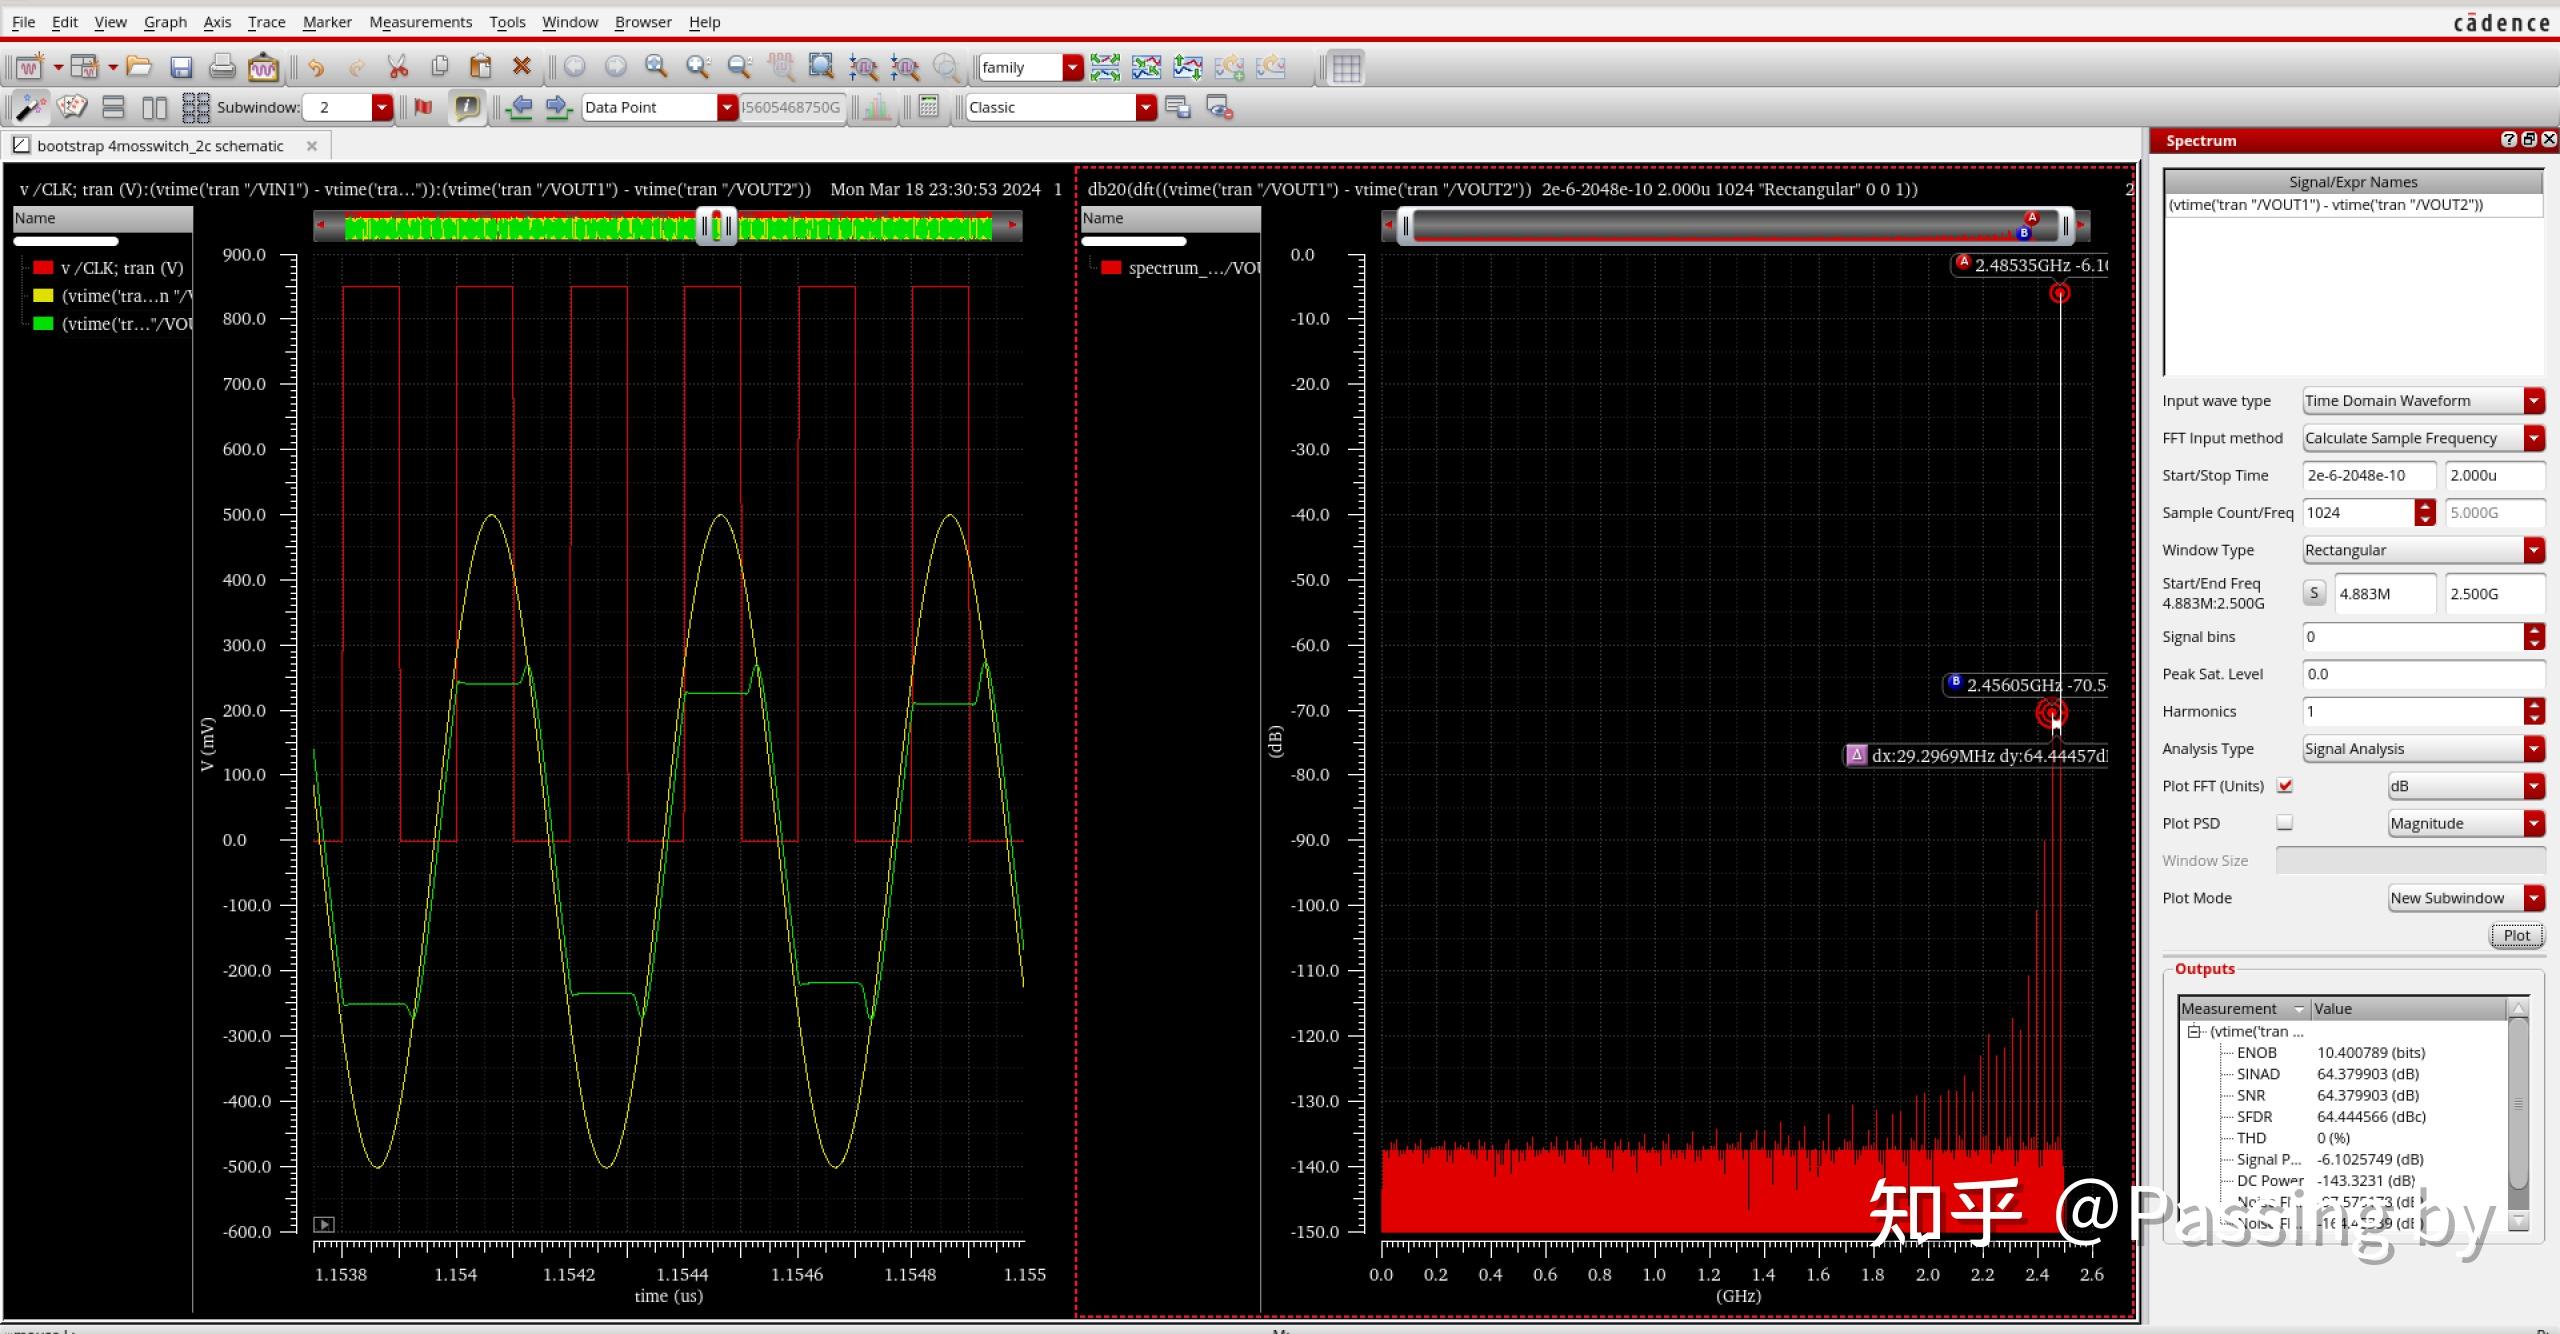
Task: Expand the Analysis Type dropdown
Action: (2533, 749)
